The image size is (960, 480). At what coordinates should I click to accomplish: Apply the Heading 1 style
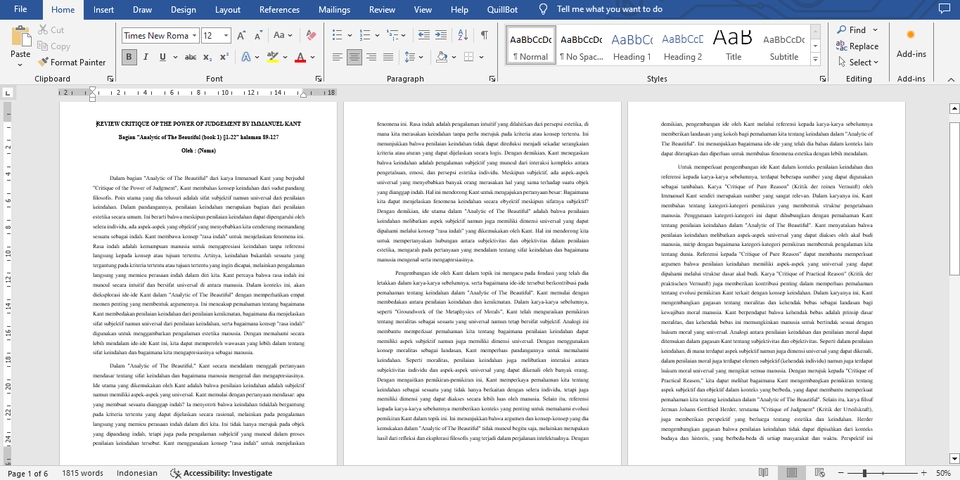632,45
